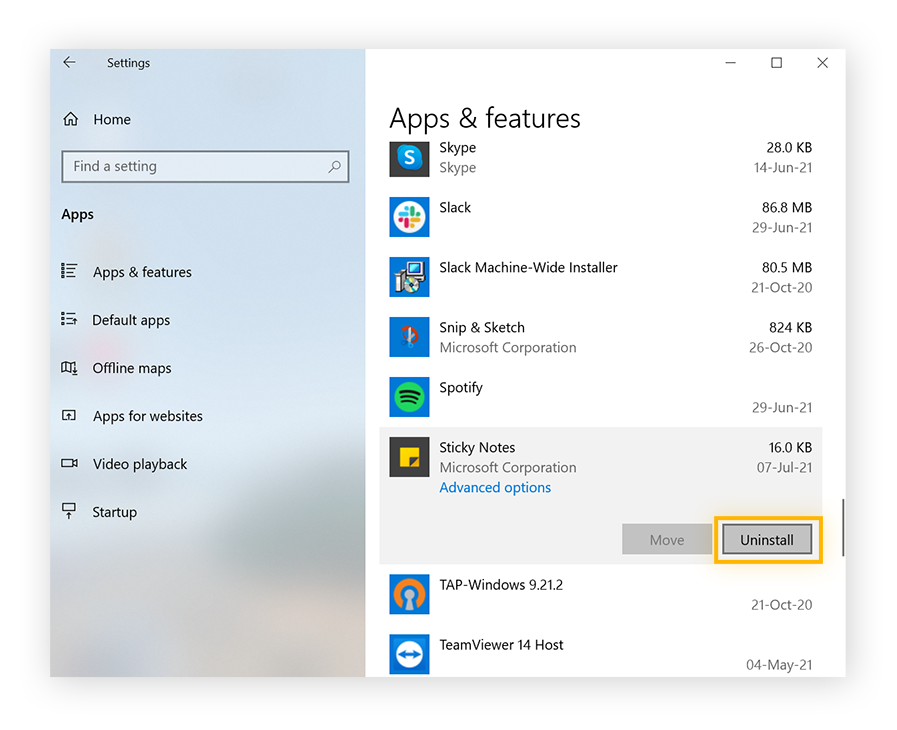The height and width of the screenshot is (730, 897).
Task: Open Offline maps settings
Action: point(131,368)
